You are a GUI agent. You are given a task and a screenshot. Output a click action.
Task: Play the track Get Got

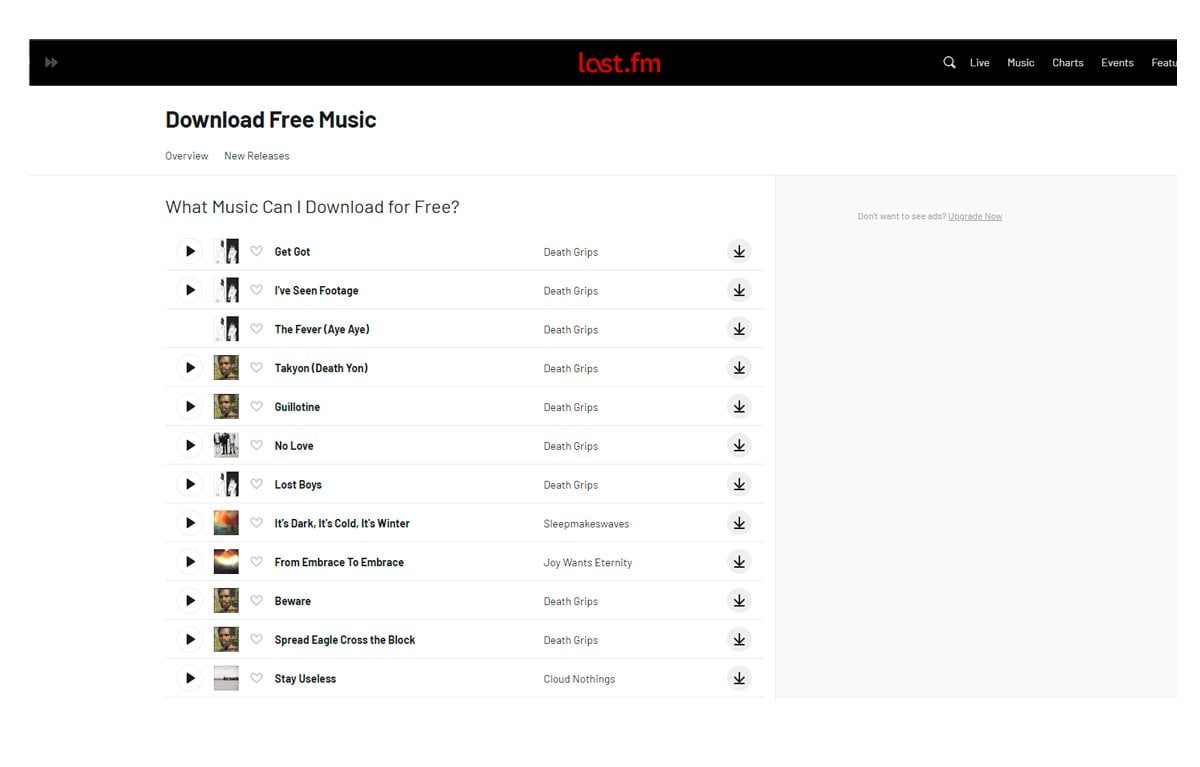click(190, 252)
